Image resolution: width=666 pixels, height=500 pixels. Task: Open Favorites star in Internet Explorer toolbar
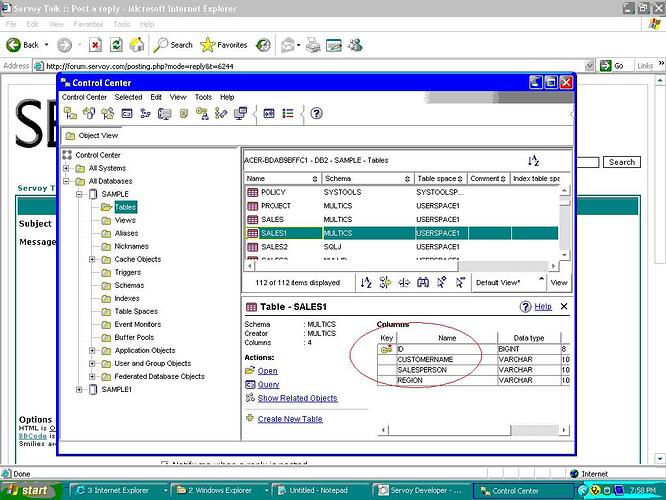point(223,45)
